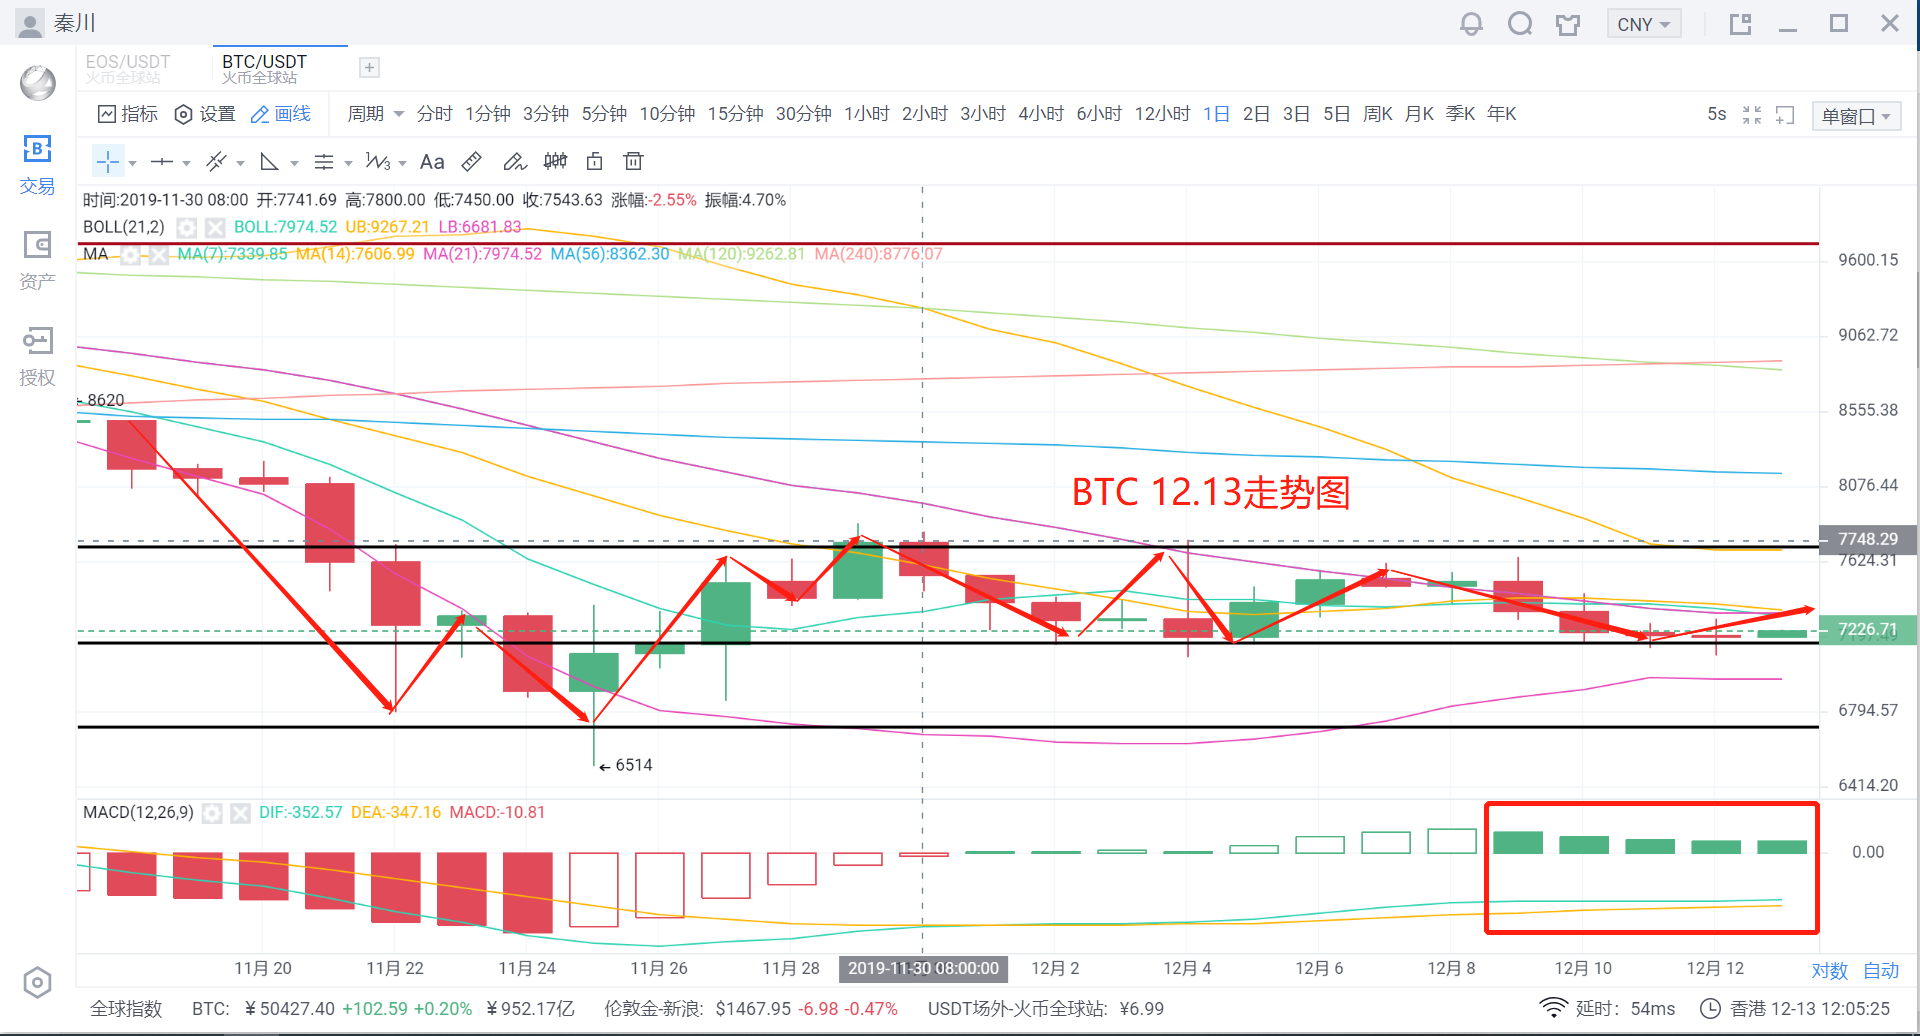
Task: Click the 全球指数 status bar label
Action: pos(126,1008)
